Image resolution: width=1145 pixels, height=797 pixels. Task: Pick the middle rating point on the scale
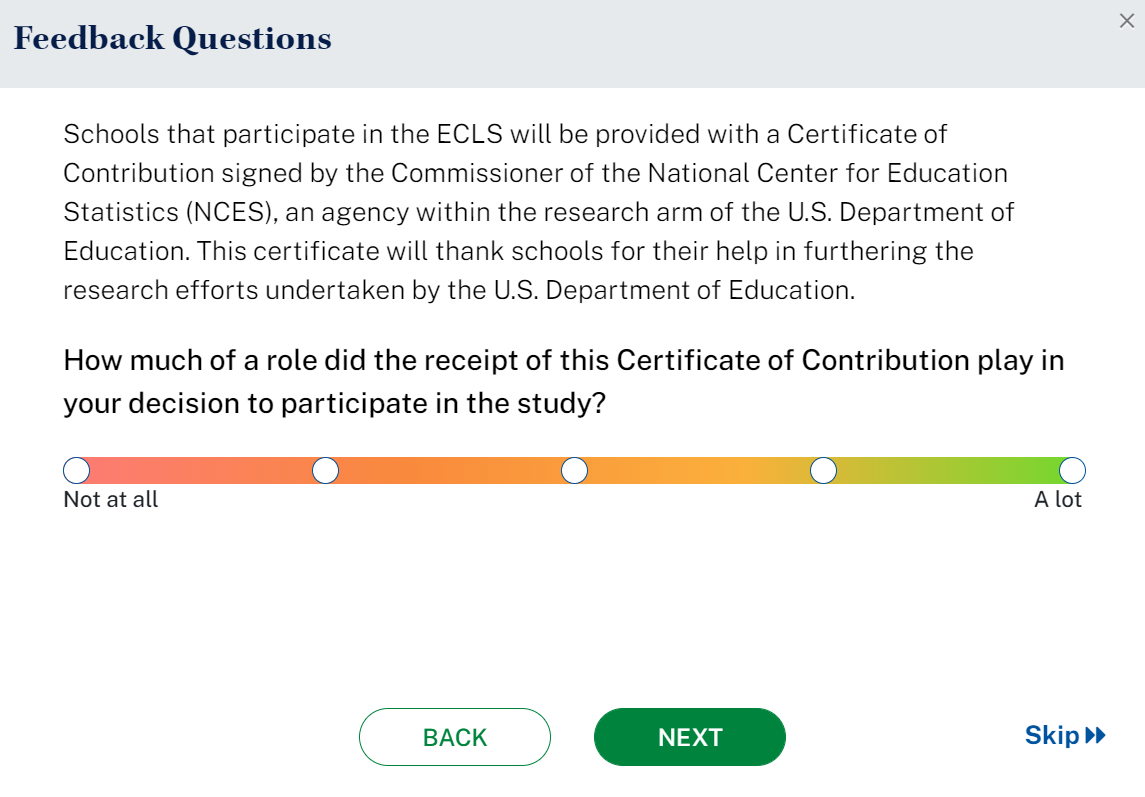574,470
